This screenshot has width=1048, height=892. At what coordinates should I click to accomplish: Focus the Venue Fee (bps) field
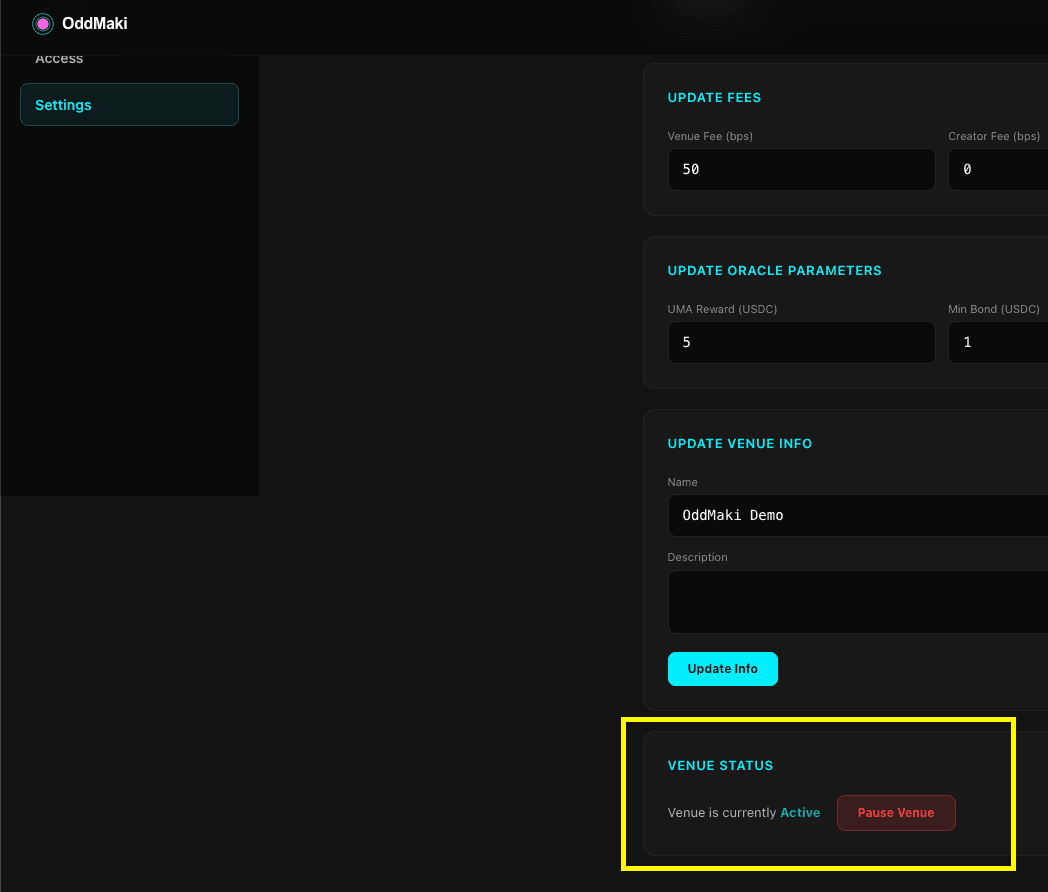coord(801,170)
